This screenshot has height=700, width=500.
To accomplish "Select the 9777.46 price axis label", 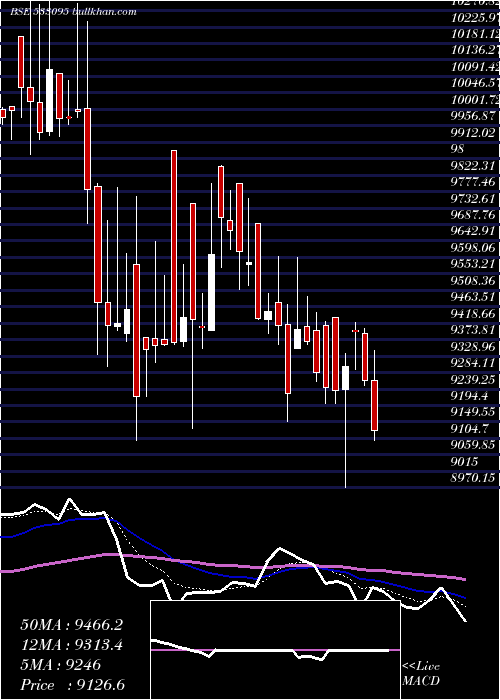I will click(x=474, y=182).
